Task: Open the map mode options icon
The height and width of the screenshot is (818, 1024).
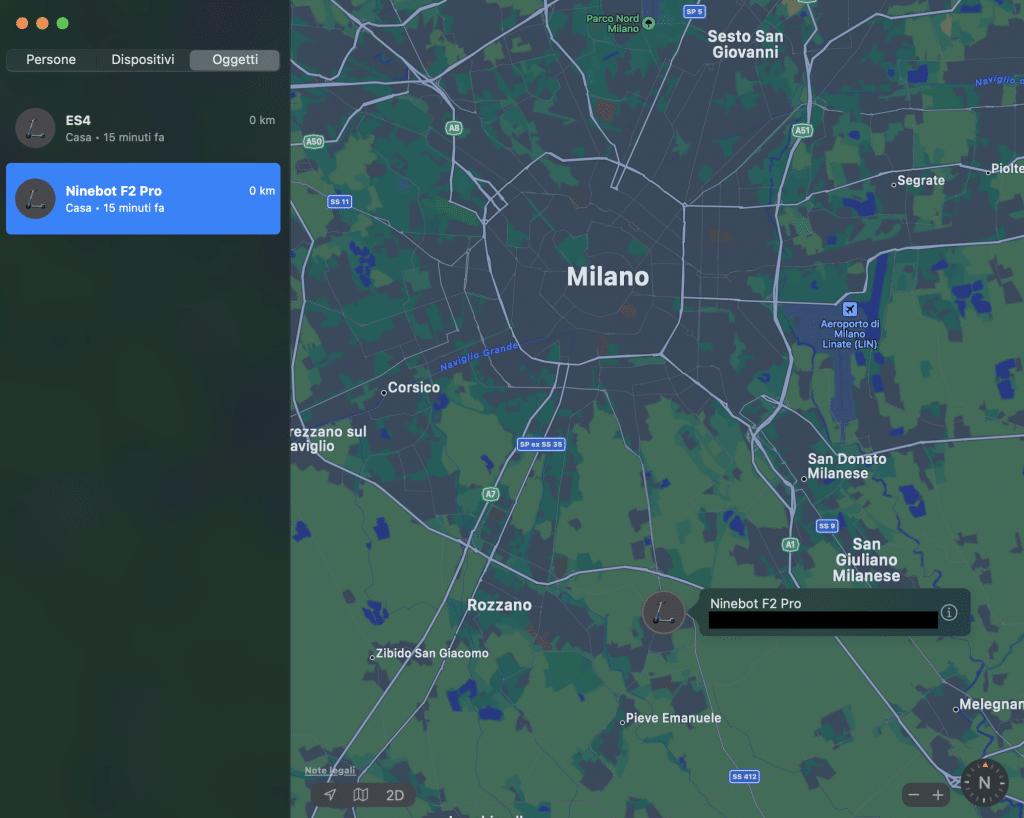Action: click(361, 794)
